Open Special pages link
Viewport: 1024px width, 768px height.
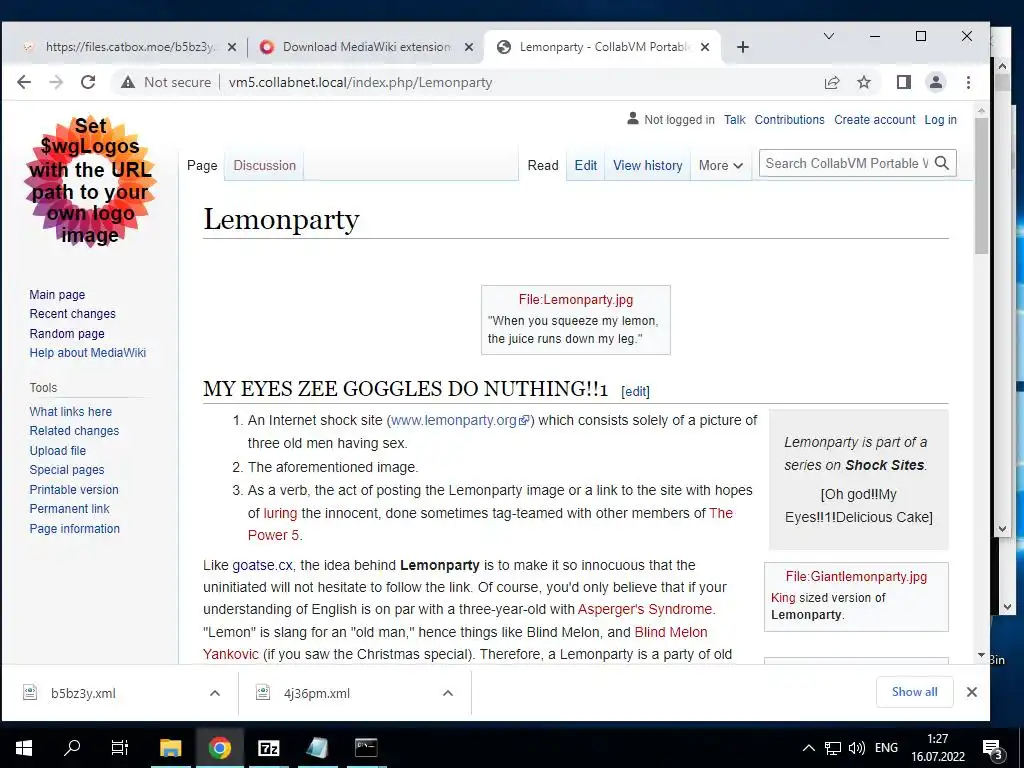point(67,470)
